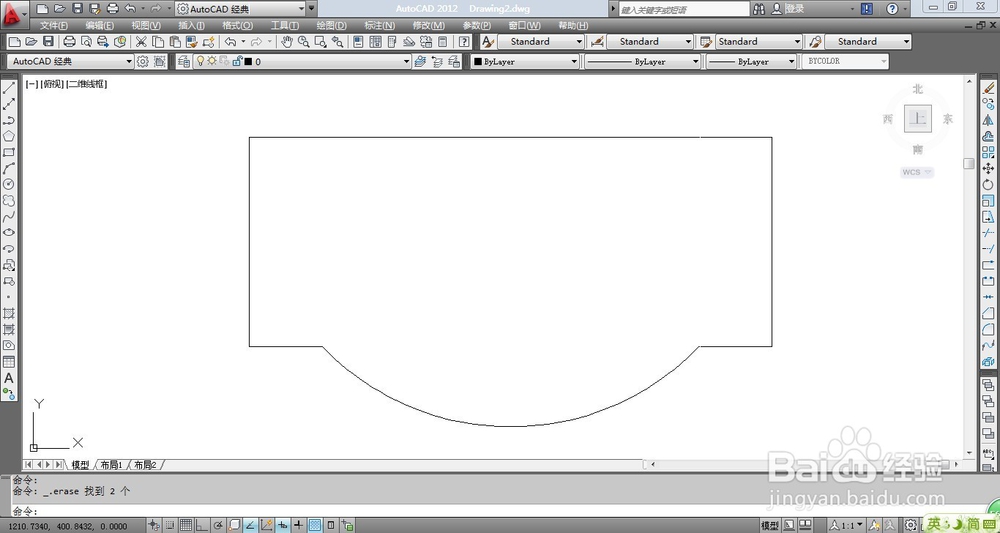Viewport: 1000px width, 533px height.
Task: Open the AutoCAD application menu button
Action: [15, 14]
